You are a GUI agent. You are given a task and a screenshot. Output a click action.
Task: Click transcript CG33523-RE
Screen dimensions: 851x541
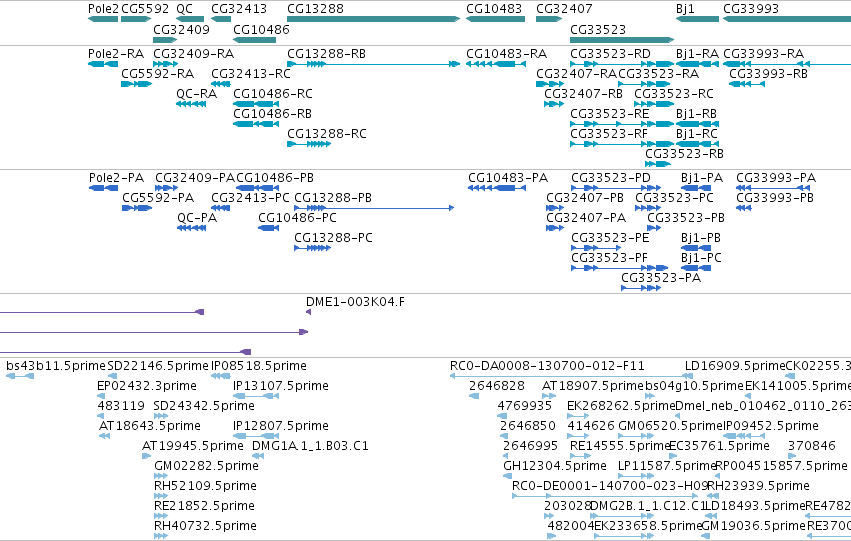click(x=609, y=114)
